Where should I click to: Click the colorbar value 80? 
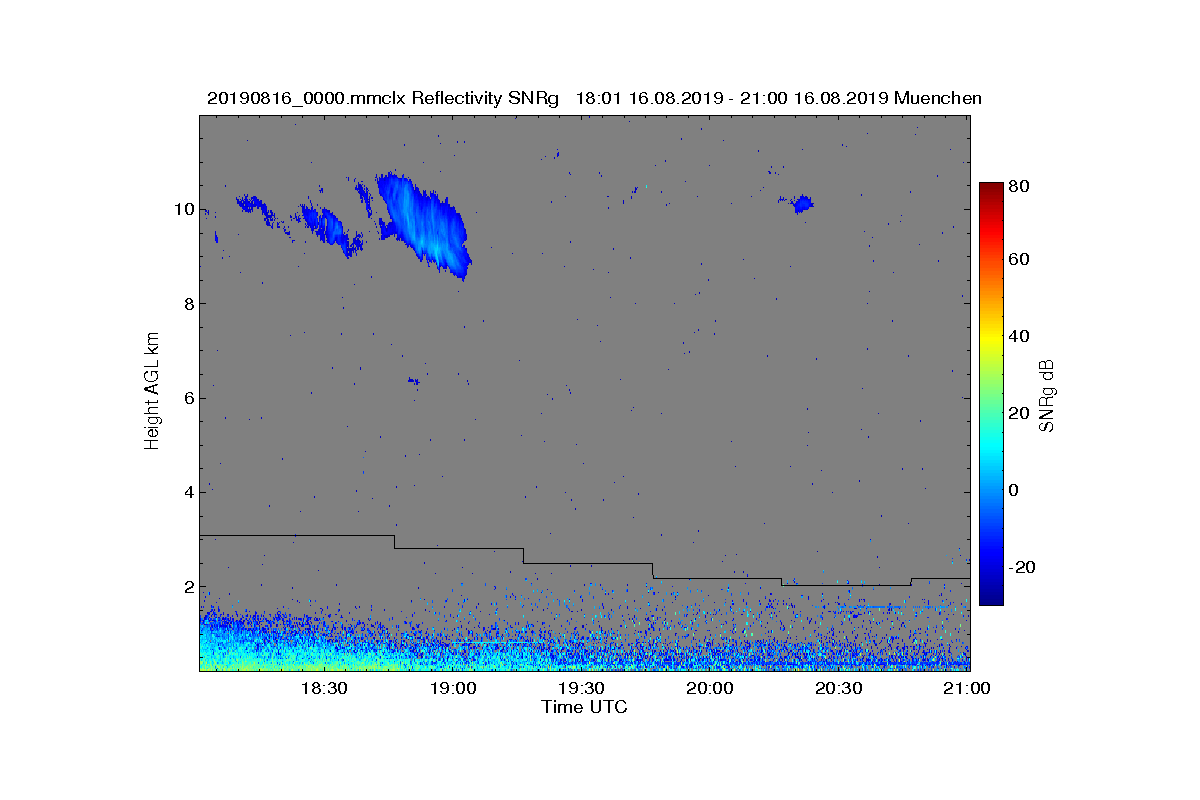pos(1020,186)
